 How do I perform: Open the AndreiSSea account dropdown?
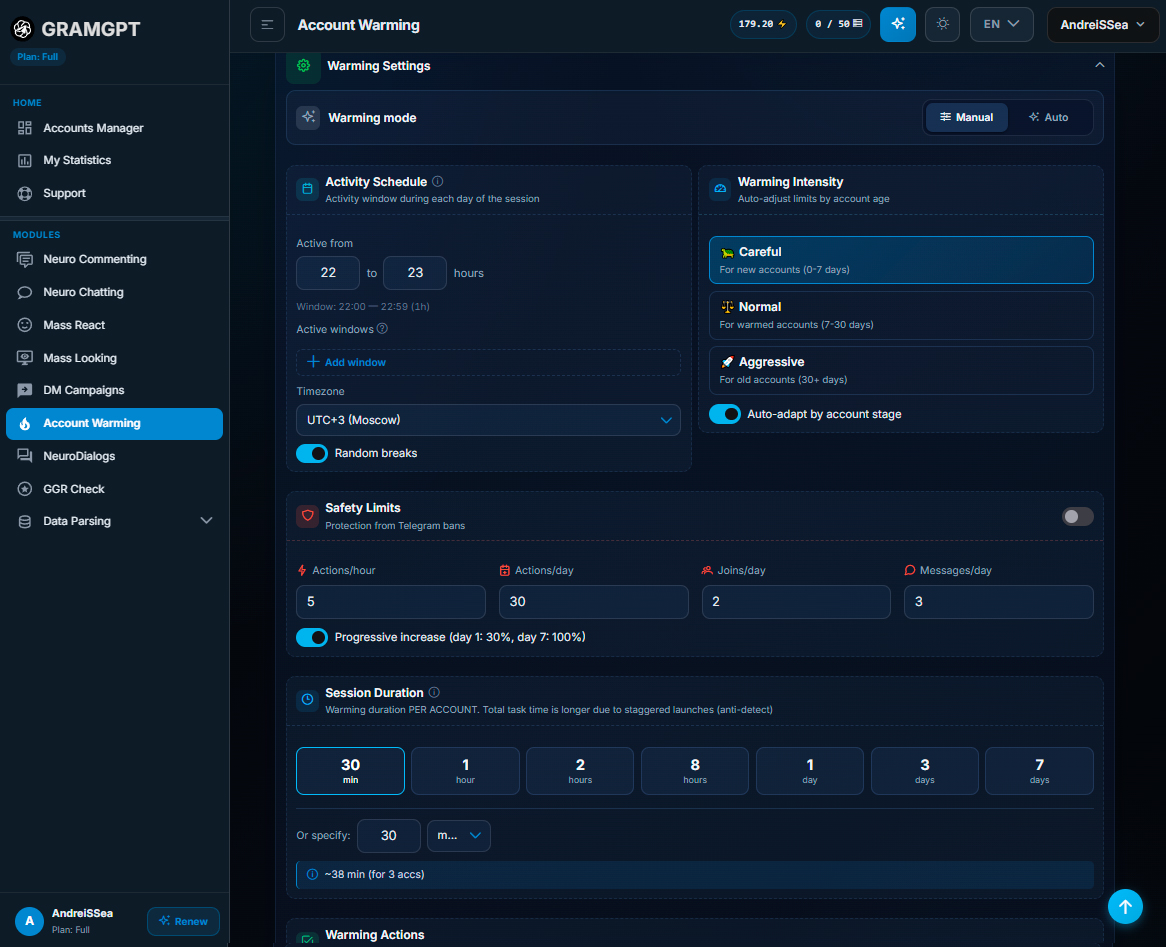(x=1102, y=25)
